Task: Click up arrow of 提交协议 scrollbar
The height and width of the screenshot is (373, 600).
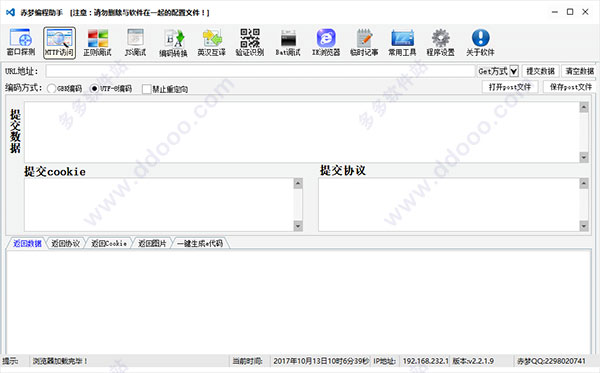Action: 584,184
